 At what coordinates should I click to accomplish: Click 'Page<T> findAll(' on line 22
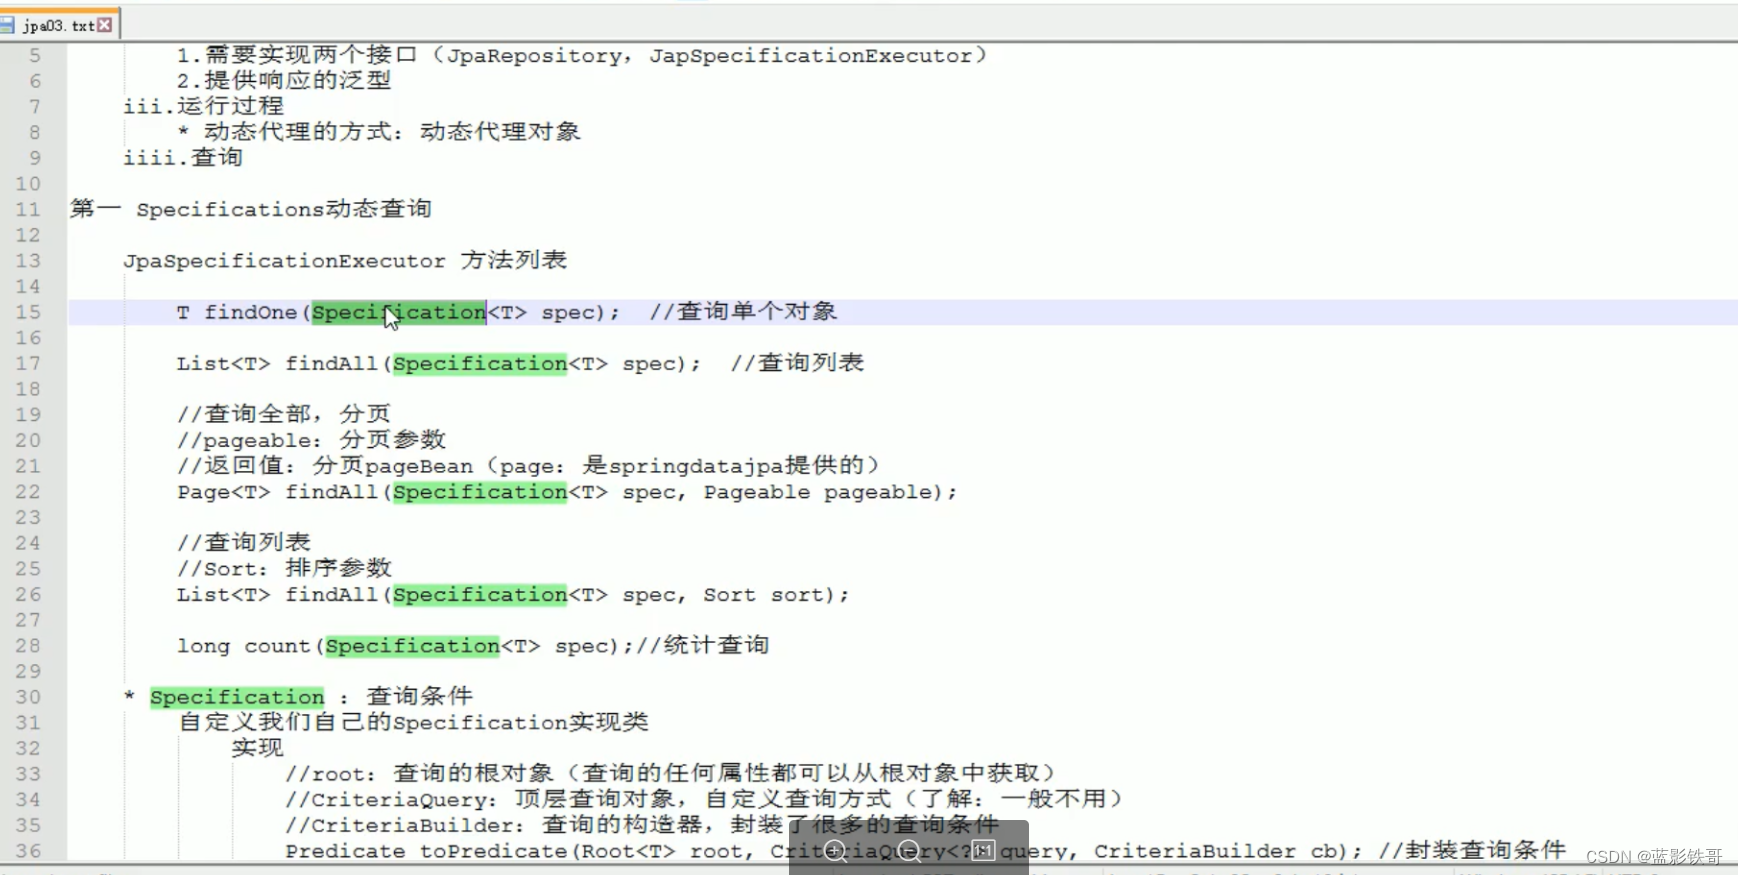click(x=284, y=492)
